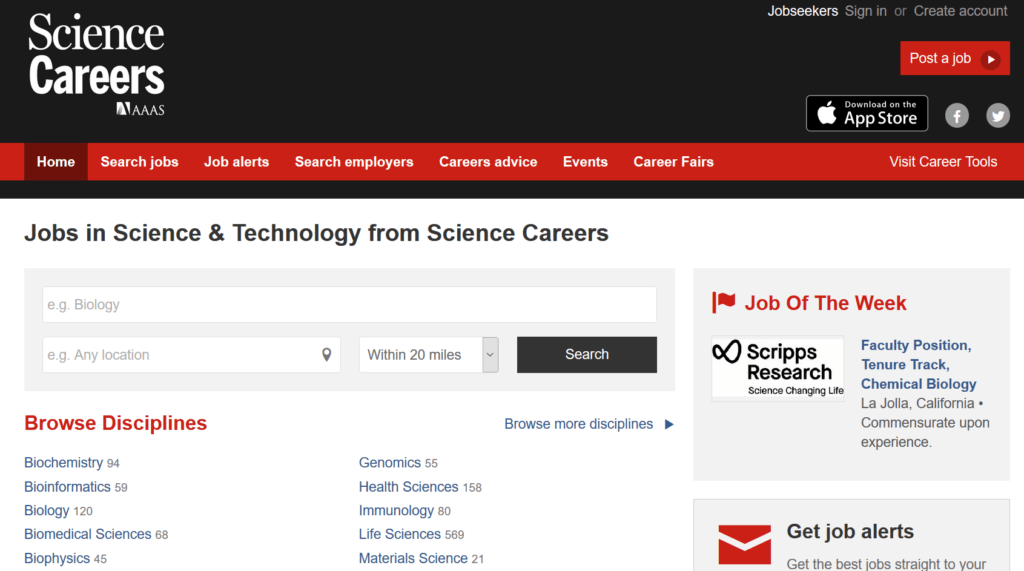Viewport: 1024px width, 571px height.
Task: Open the Careers advice menu item
Action: (488, 162)
